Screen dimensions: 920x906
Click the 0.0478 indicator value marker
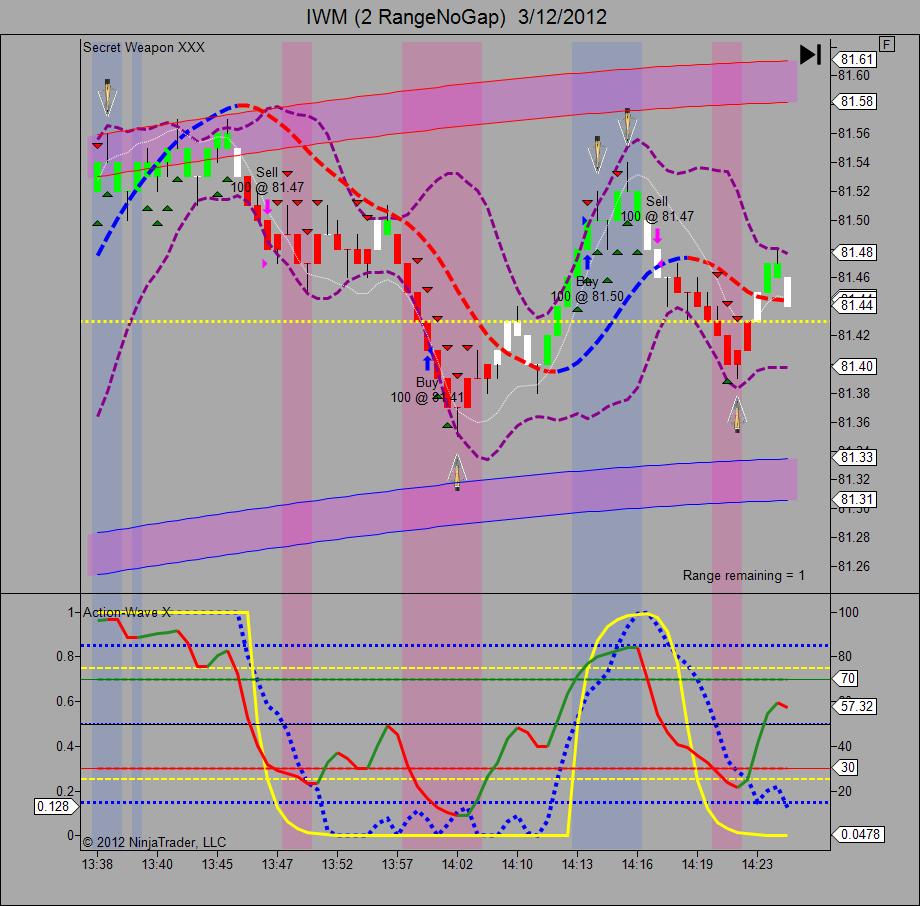tap(858, 834)
